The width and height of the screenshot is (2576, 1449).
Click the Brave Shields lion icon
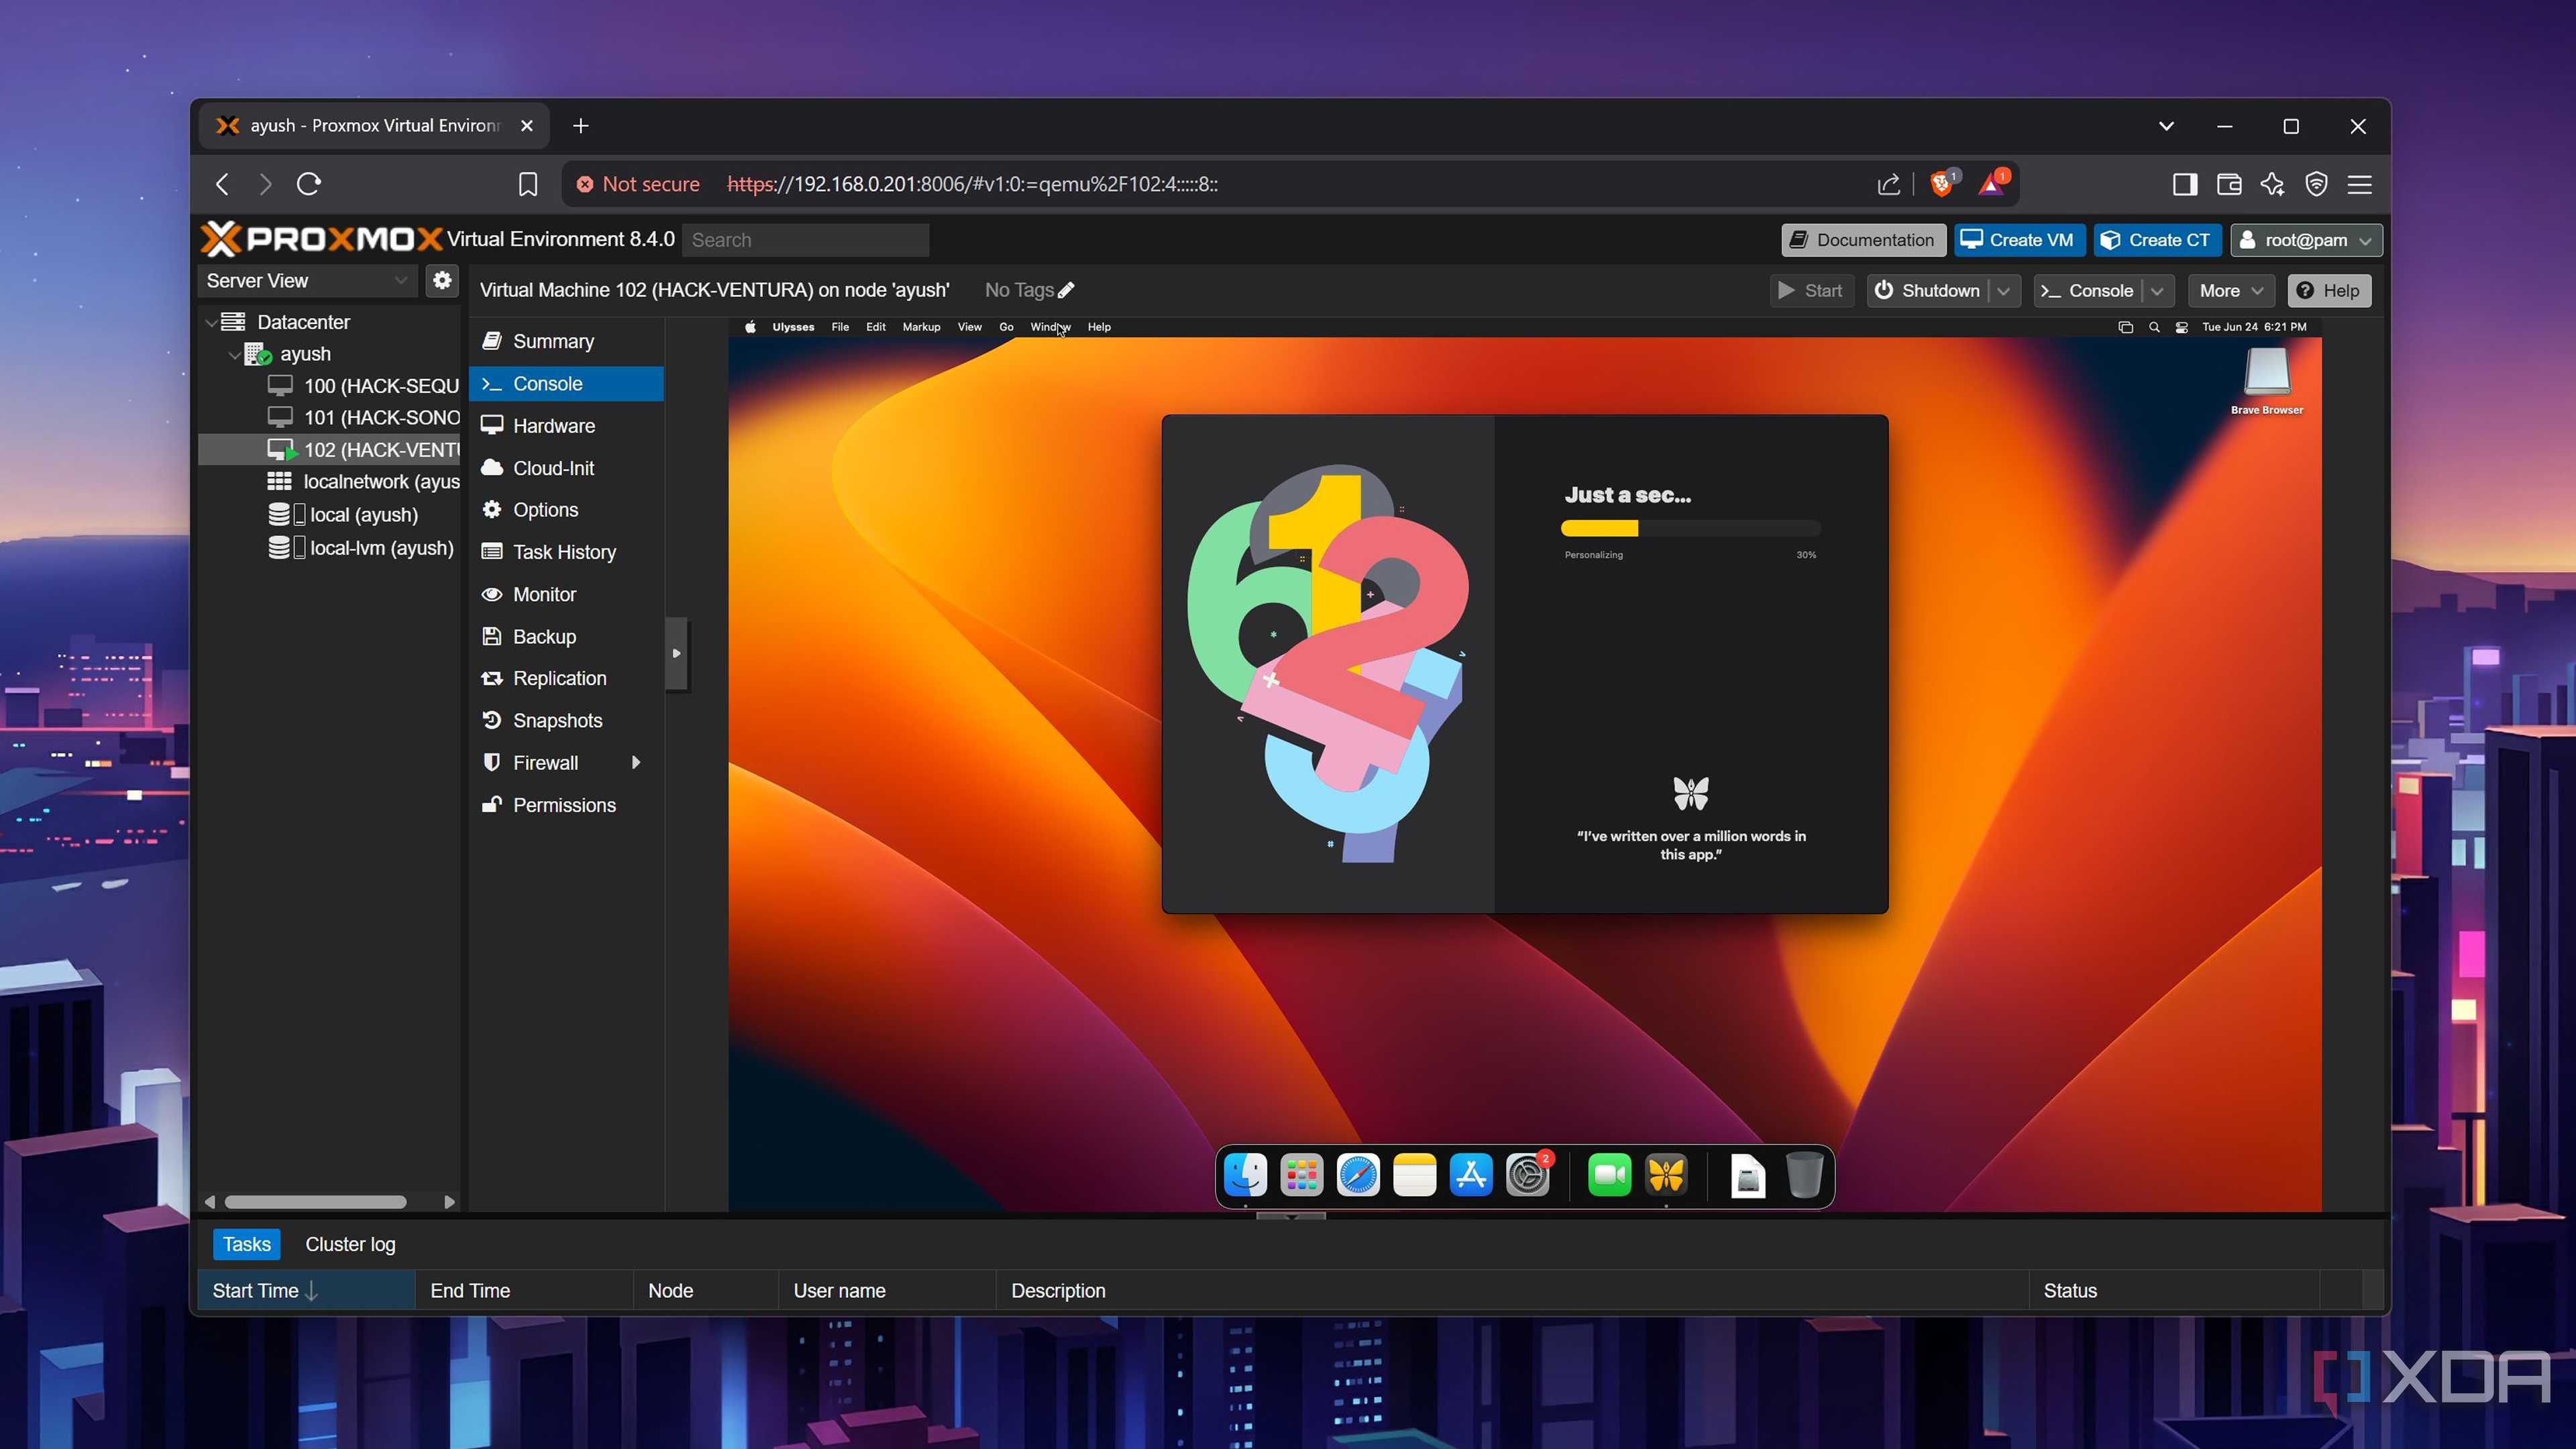click(x=1942, y=183)
